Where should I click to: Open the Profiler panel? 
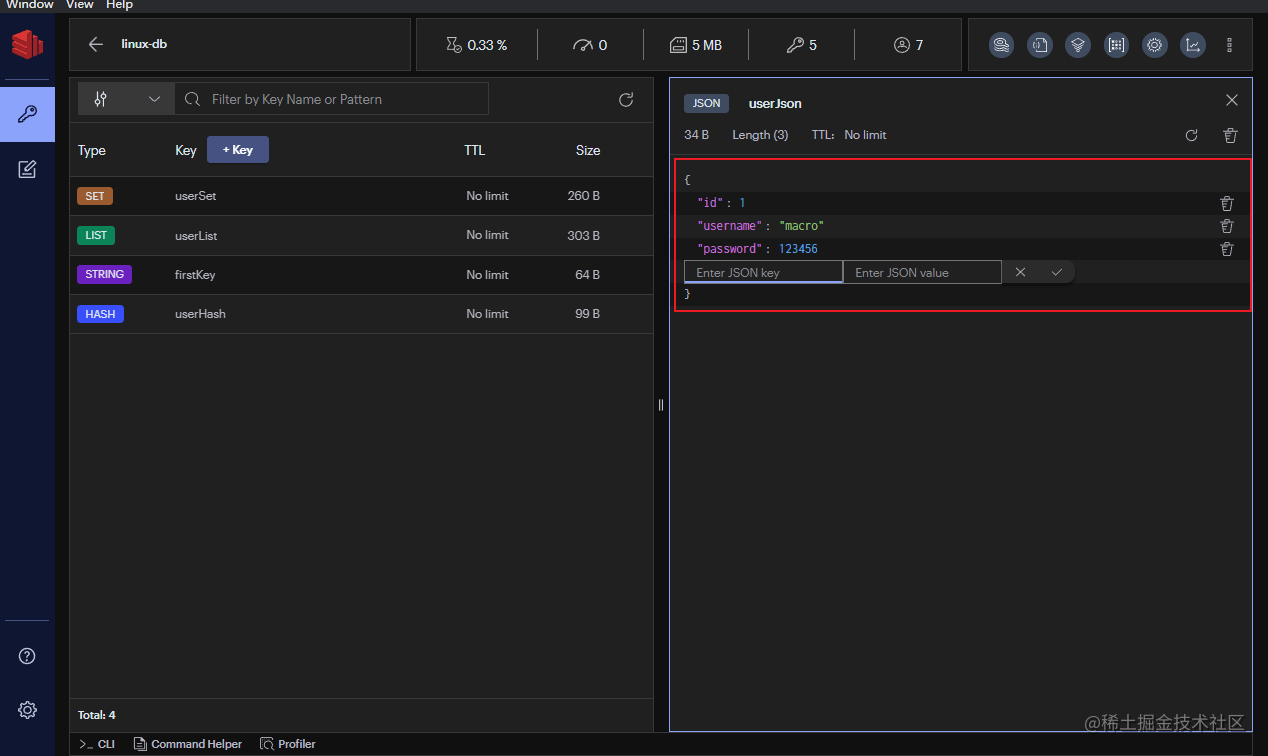pos(288,744)
